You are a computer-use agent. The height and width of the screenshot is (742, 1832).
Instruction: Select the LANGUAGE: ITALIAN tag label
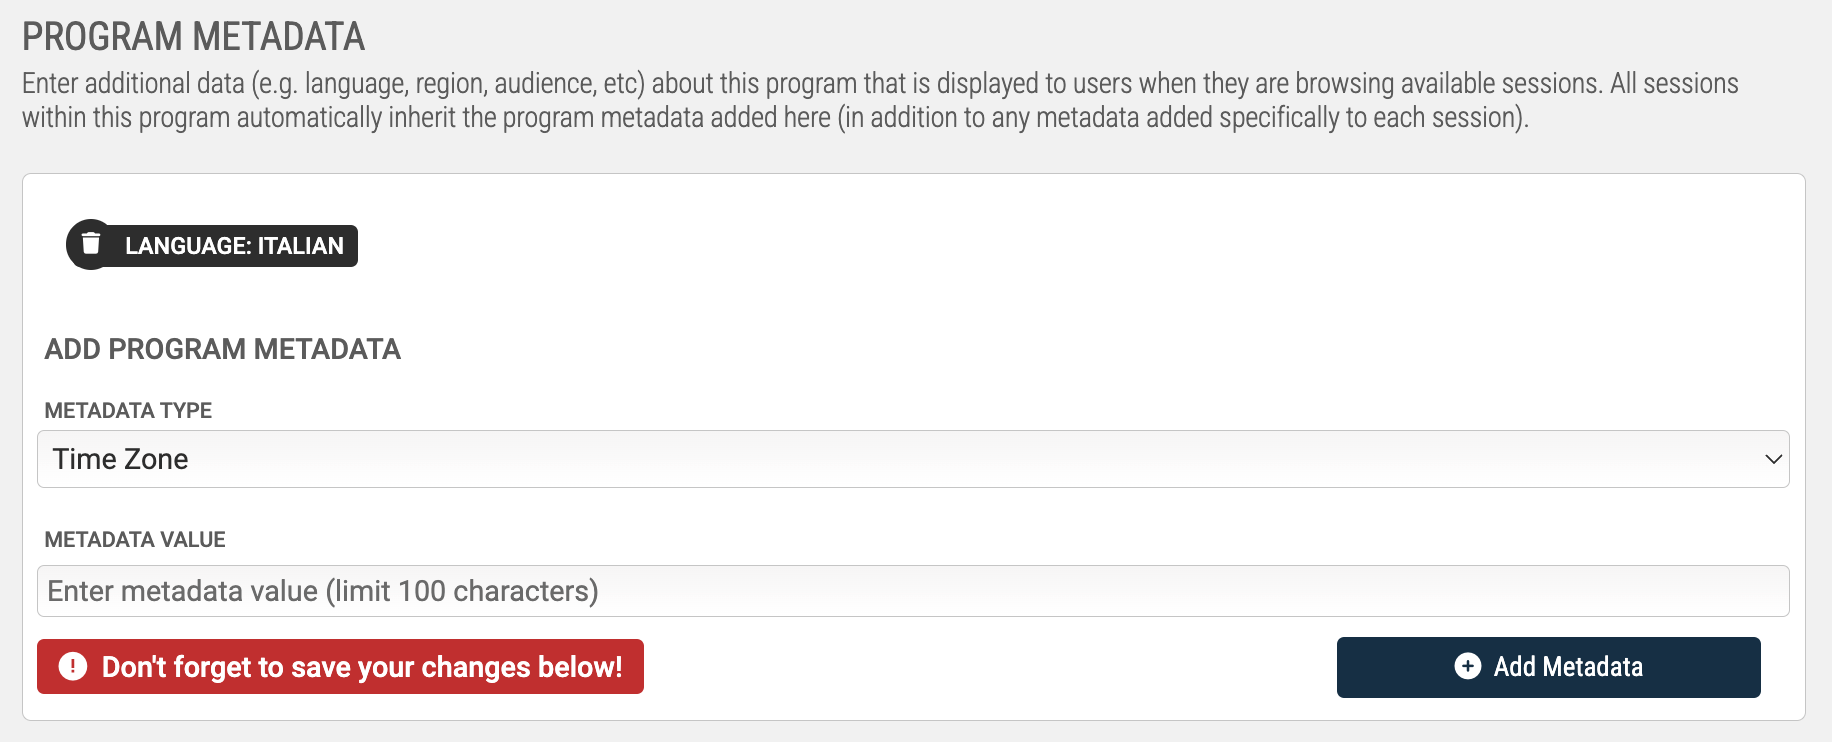coord(234,246)
